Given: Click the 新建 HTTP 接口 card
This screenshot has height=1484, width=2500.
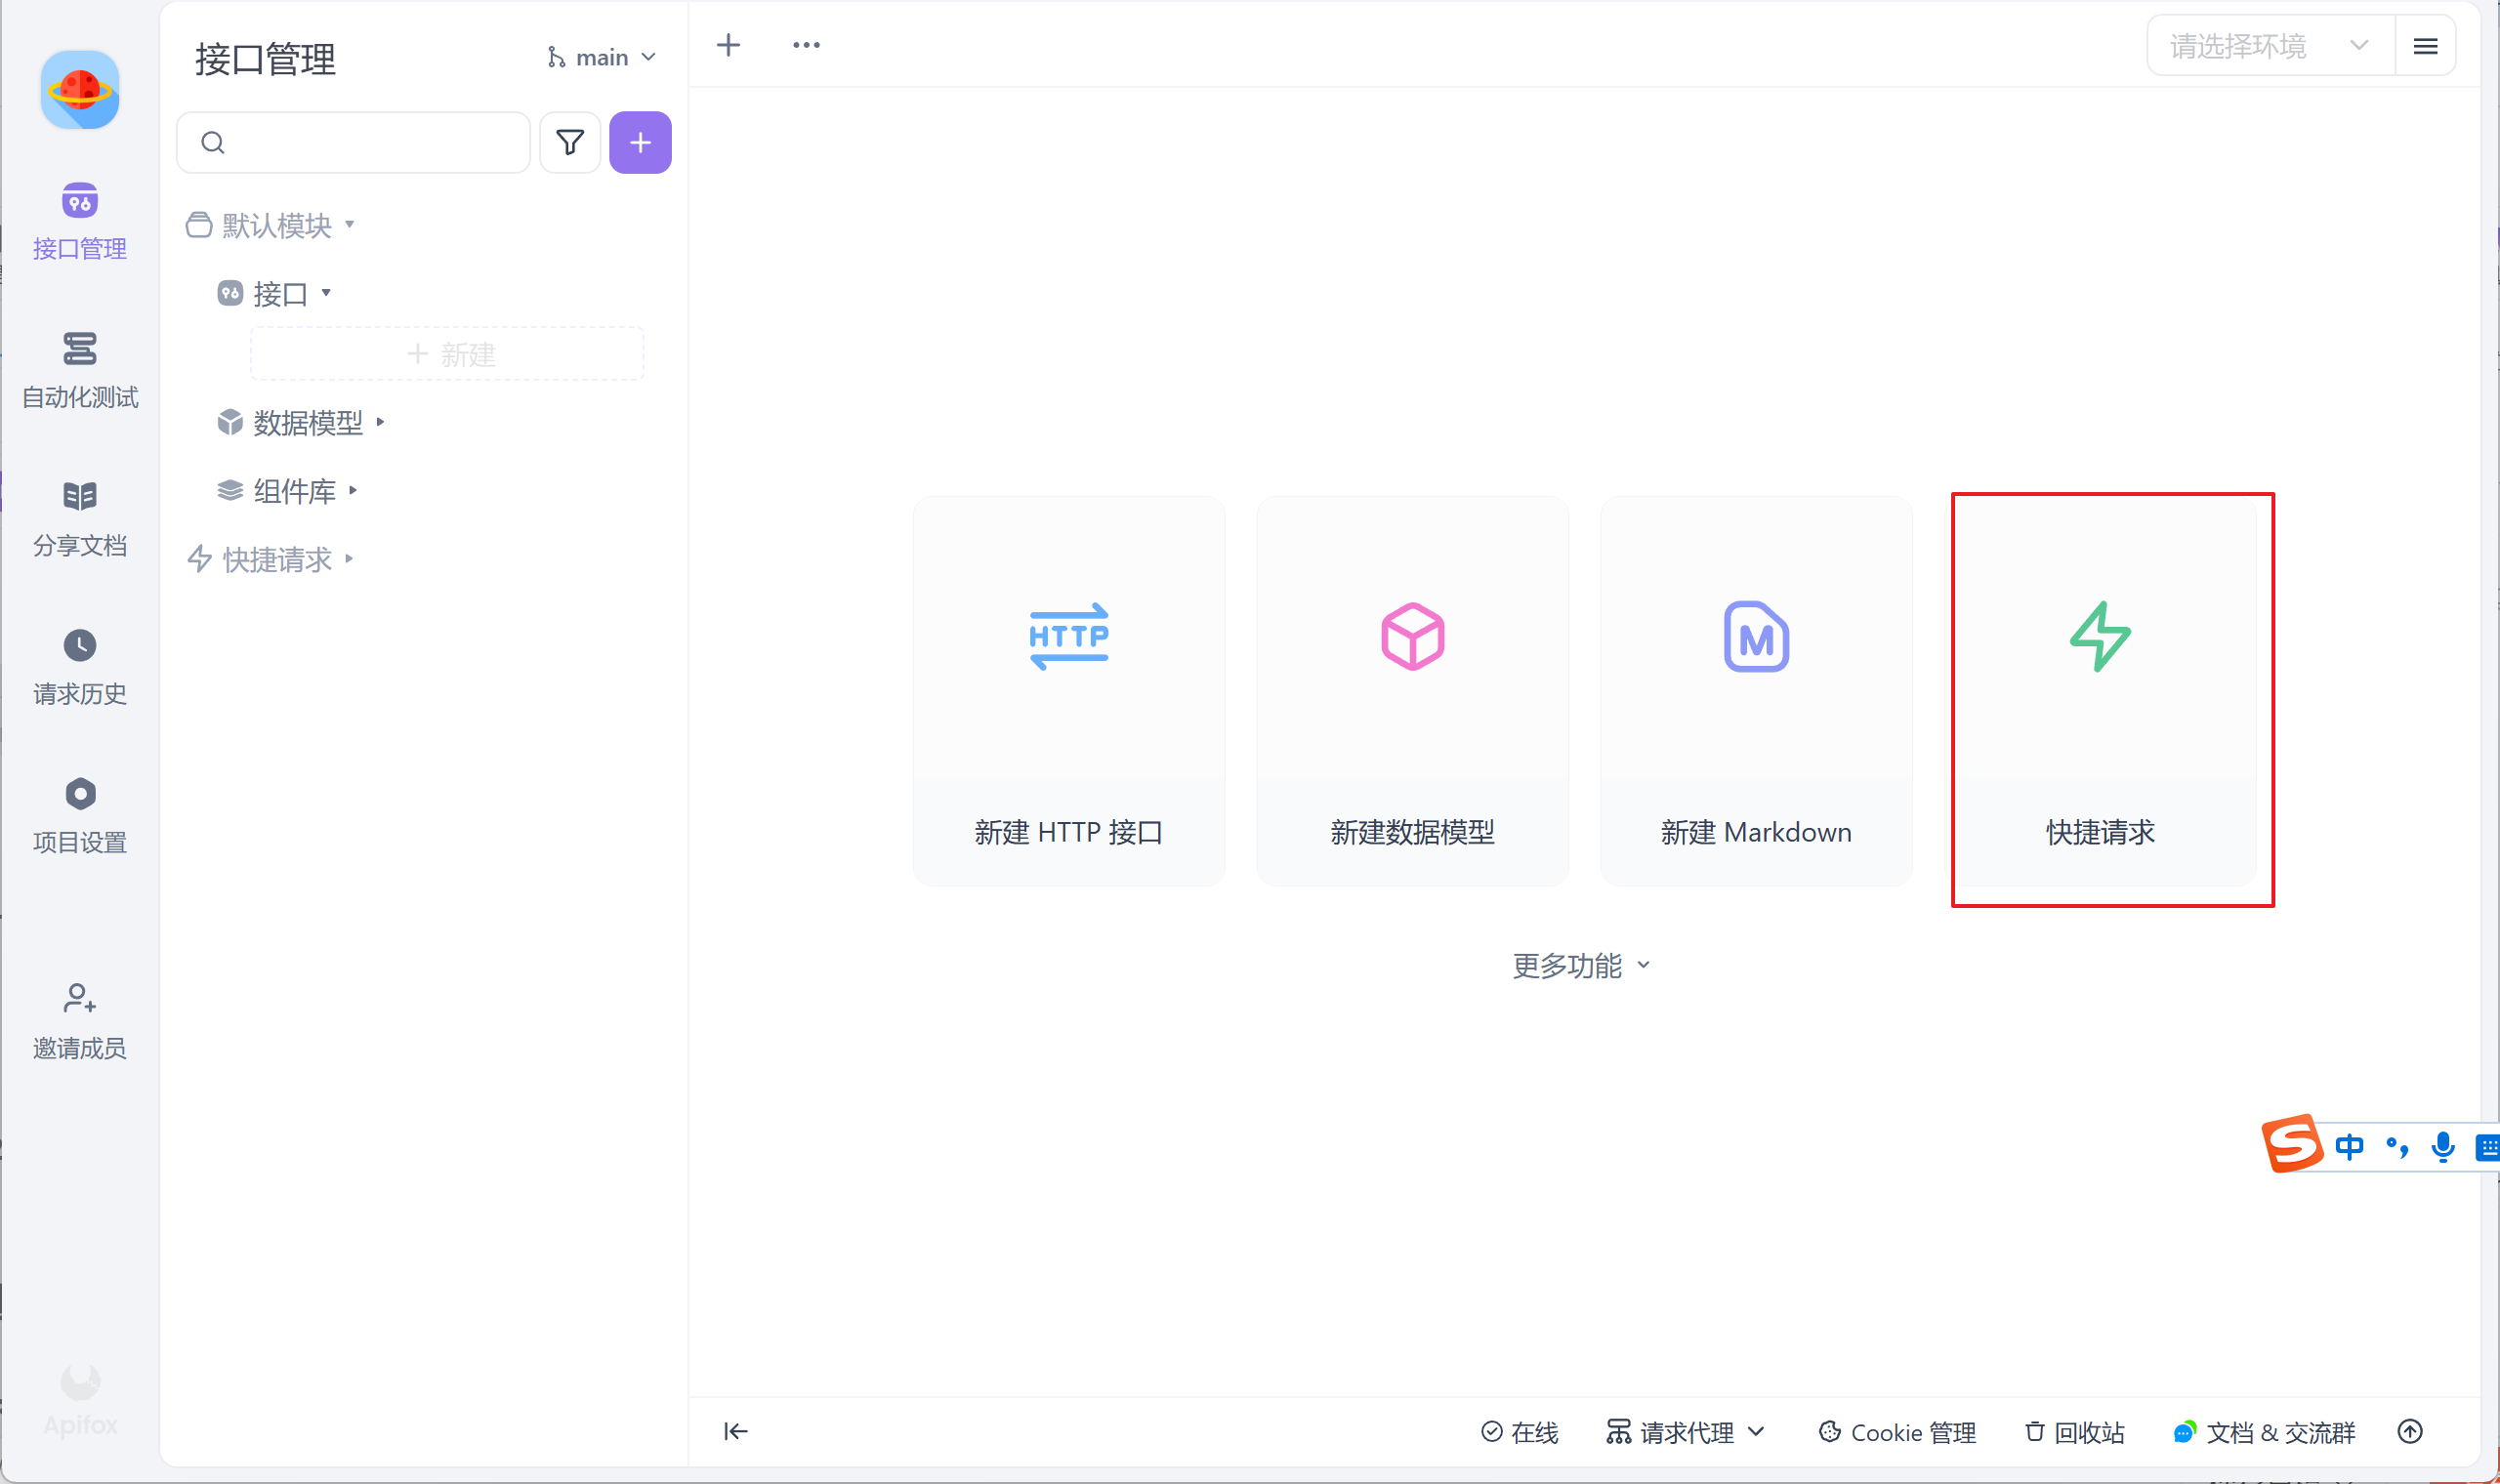Looking at the screenshot, I should [1068, 690].
